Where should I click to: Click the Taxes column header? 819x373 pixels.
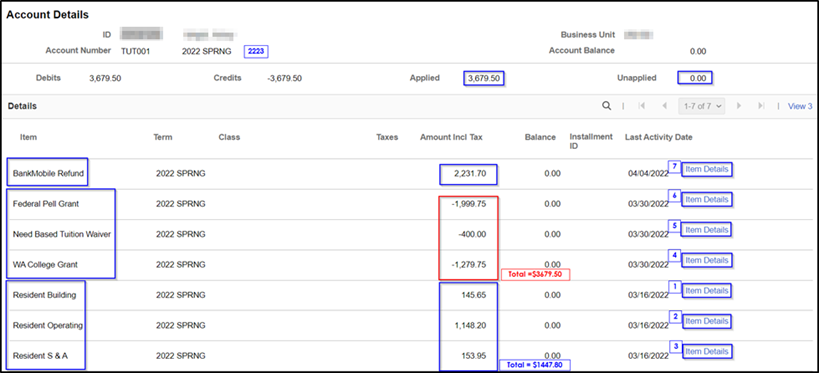coord(387,137)
